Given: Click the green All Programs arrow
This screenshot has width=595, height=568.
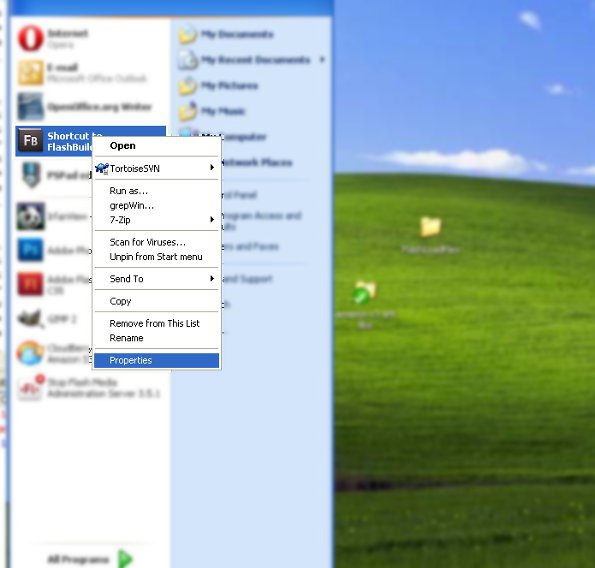Looking at the screenshot, I should click(x=125, y=559).
